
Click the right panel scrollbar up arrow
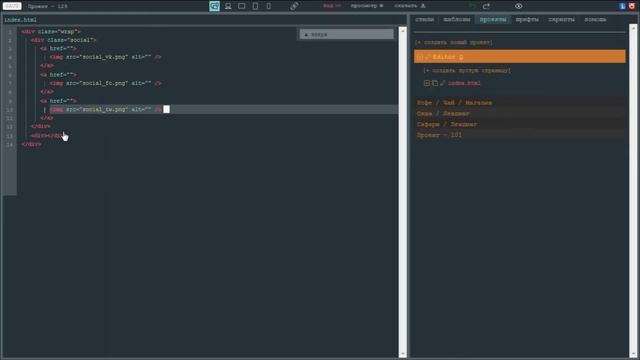(x=633, y=28)
